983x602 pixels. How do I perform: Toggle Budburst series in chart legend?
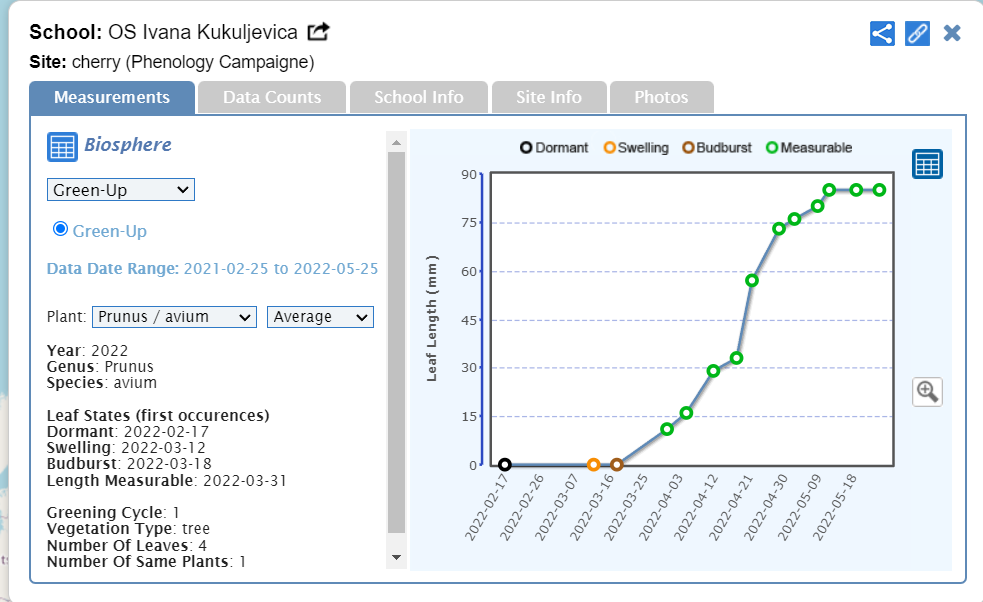tap(716, 148)
